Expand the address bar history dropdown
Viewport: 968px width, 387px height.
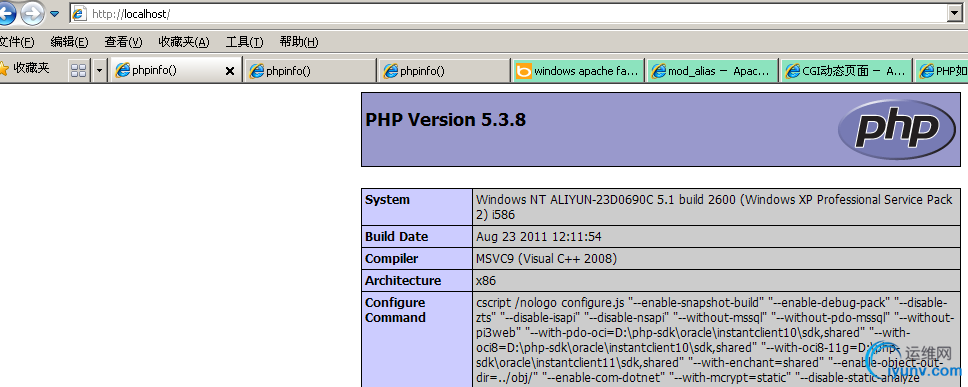coord(953,13)
